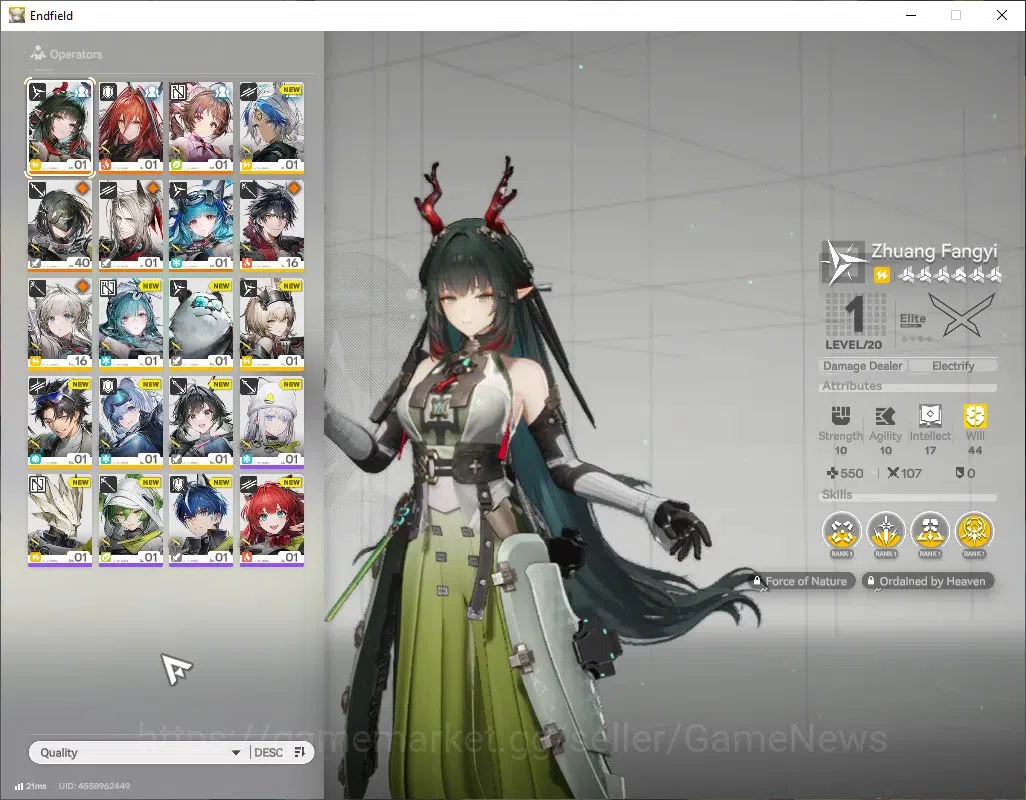1026x800 pixels.
Task: Open the third skill icon under Skills
Action: (930, 532)
